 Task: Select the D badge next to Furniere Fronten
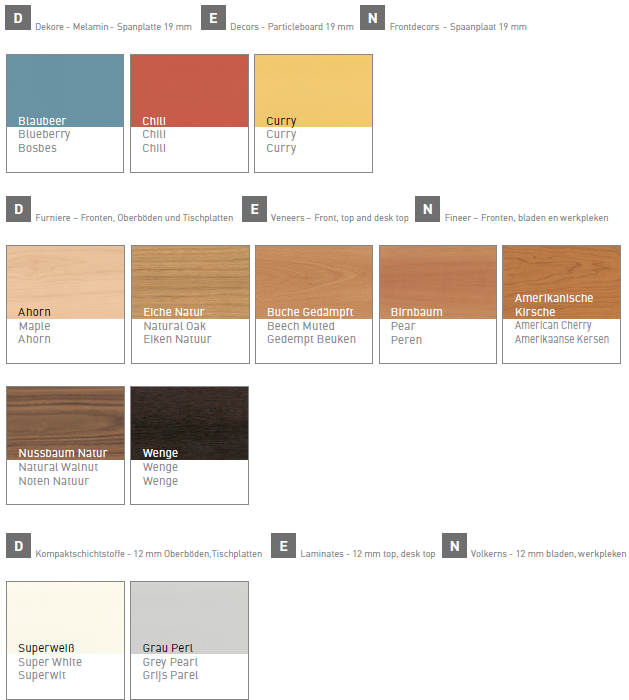tap(18, 210)
